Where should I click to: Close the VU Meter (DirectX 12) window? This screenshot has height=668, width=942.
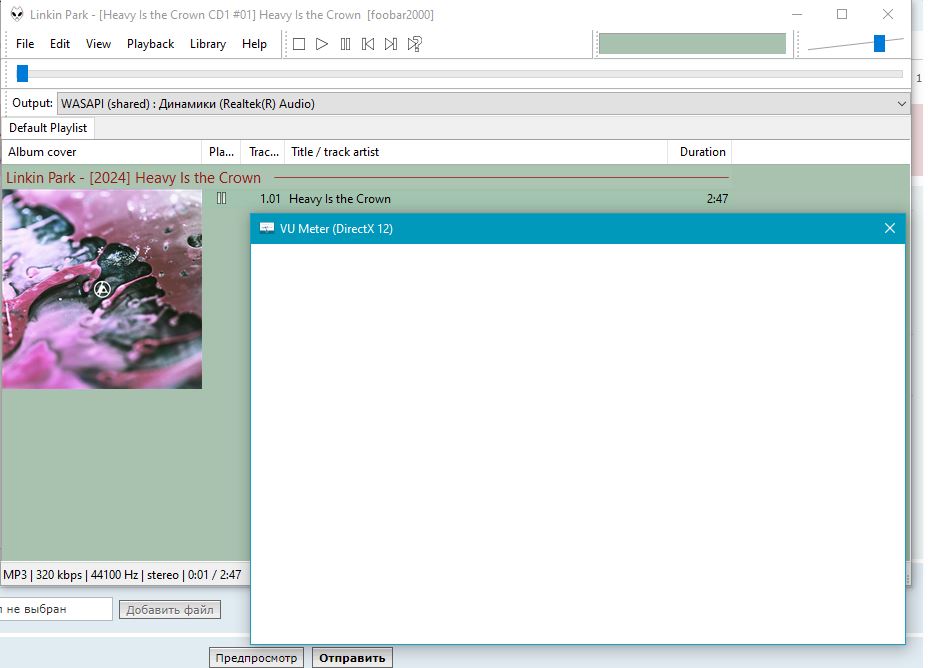890,228
